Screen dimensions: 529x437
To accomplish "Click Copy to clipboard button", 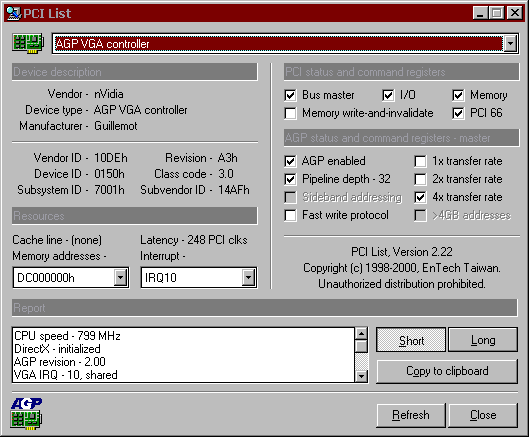I will pos(447,371).
